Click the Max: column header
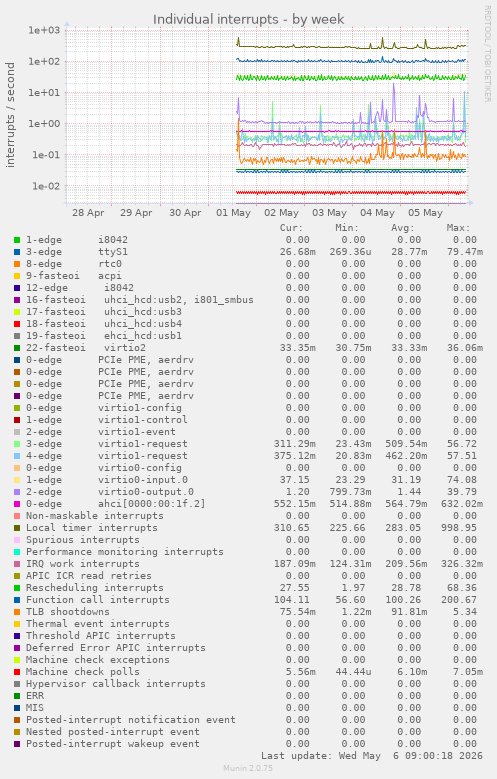This screenshot has width=497, height=779. 458,228
